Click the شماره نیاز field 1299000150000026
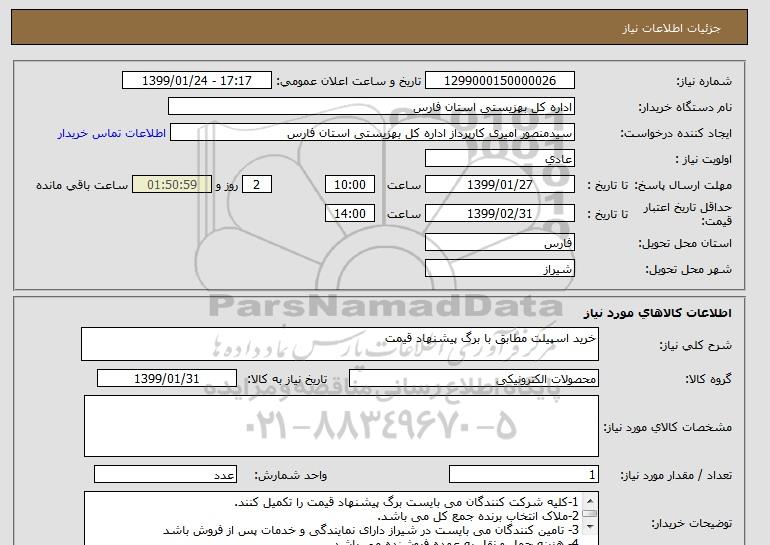 499,81
